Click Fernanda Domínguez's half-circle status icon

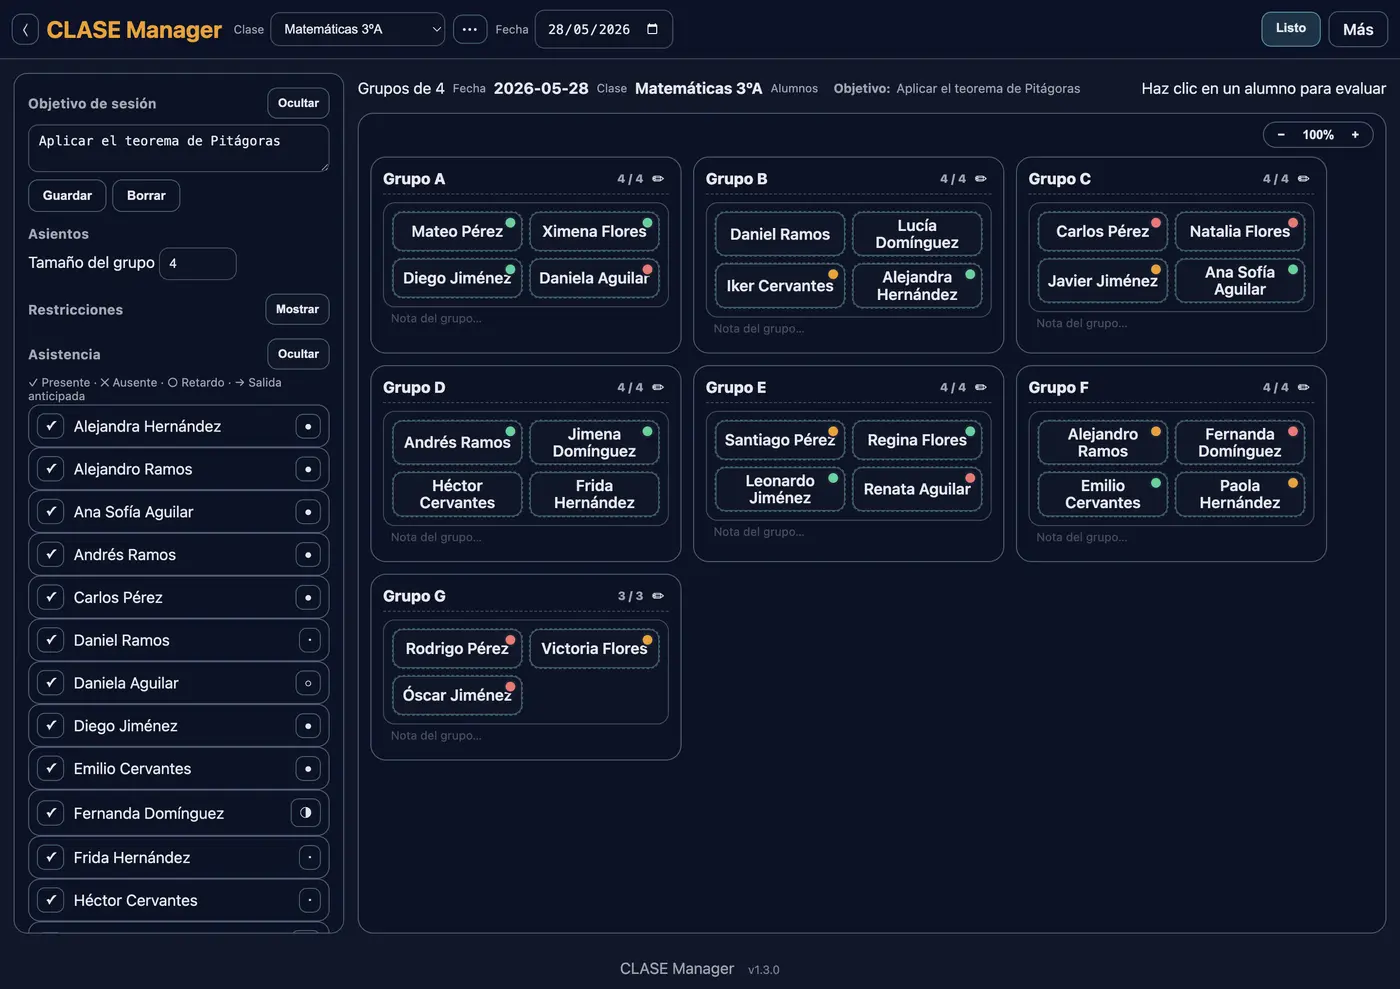[306, 813]
